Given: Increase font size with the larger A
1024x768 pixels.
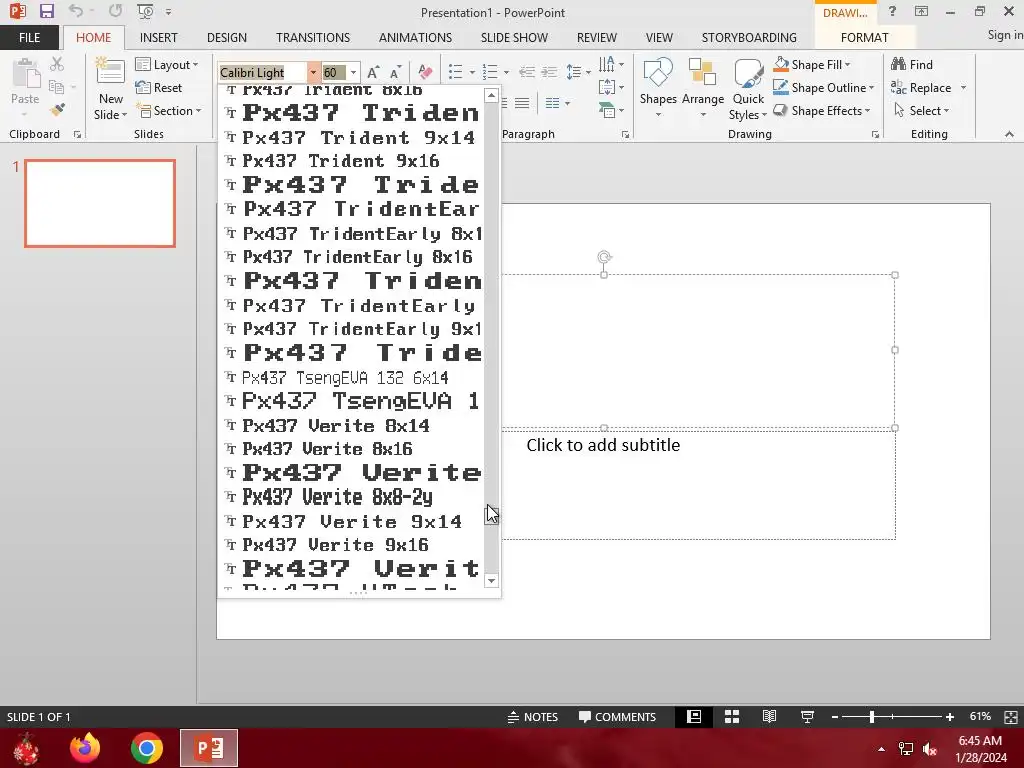Looking at the screenshot, I should 373,72.
